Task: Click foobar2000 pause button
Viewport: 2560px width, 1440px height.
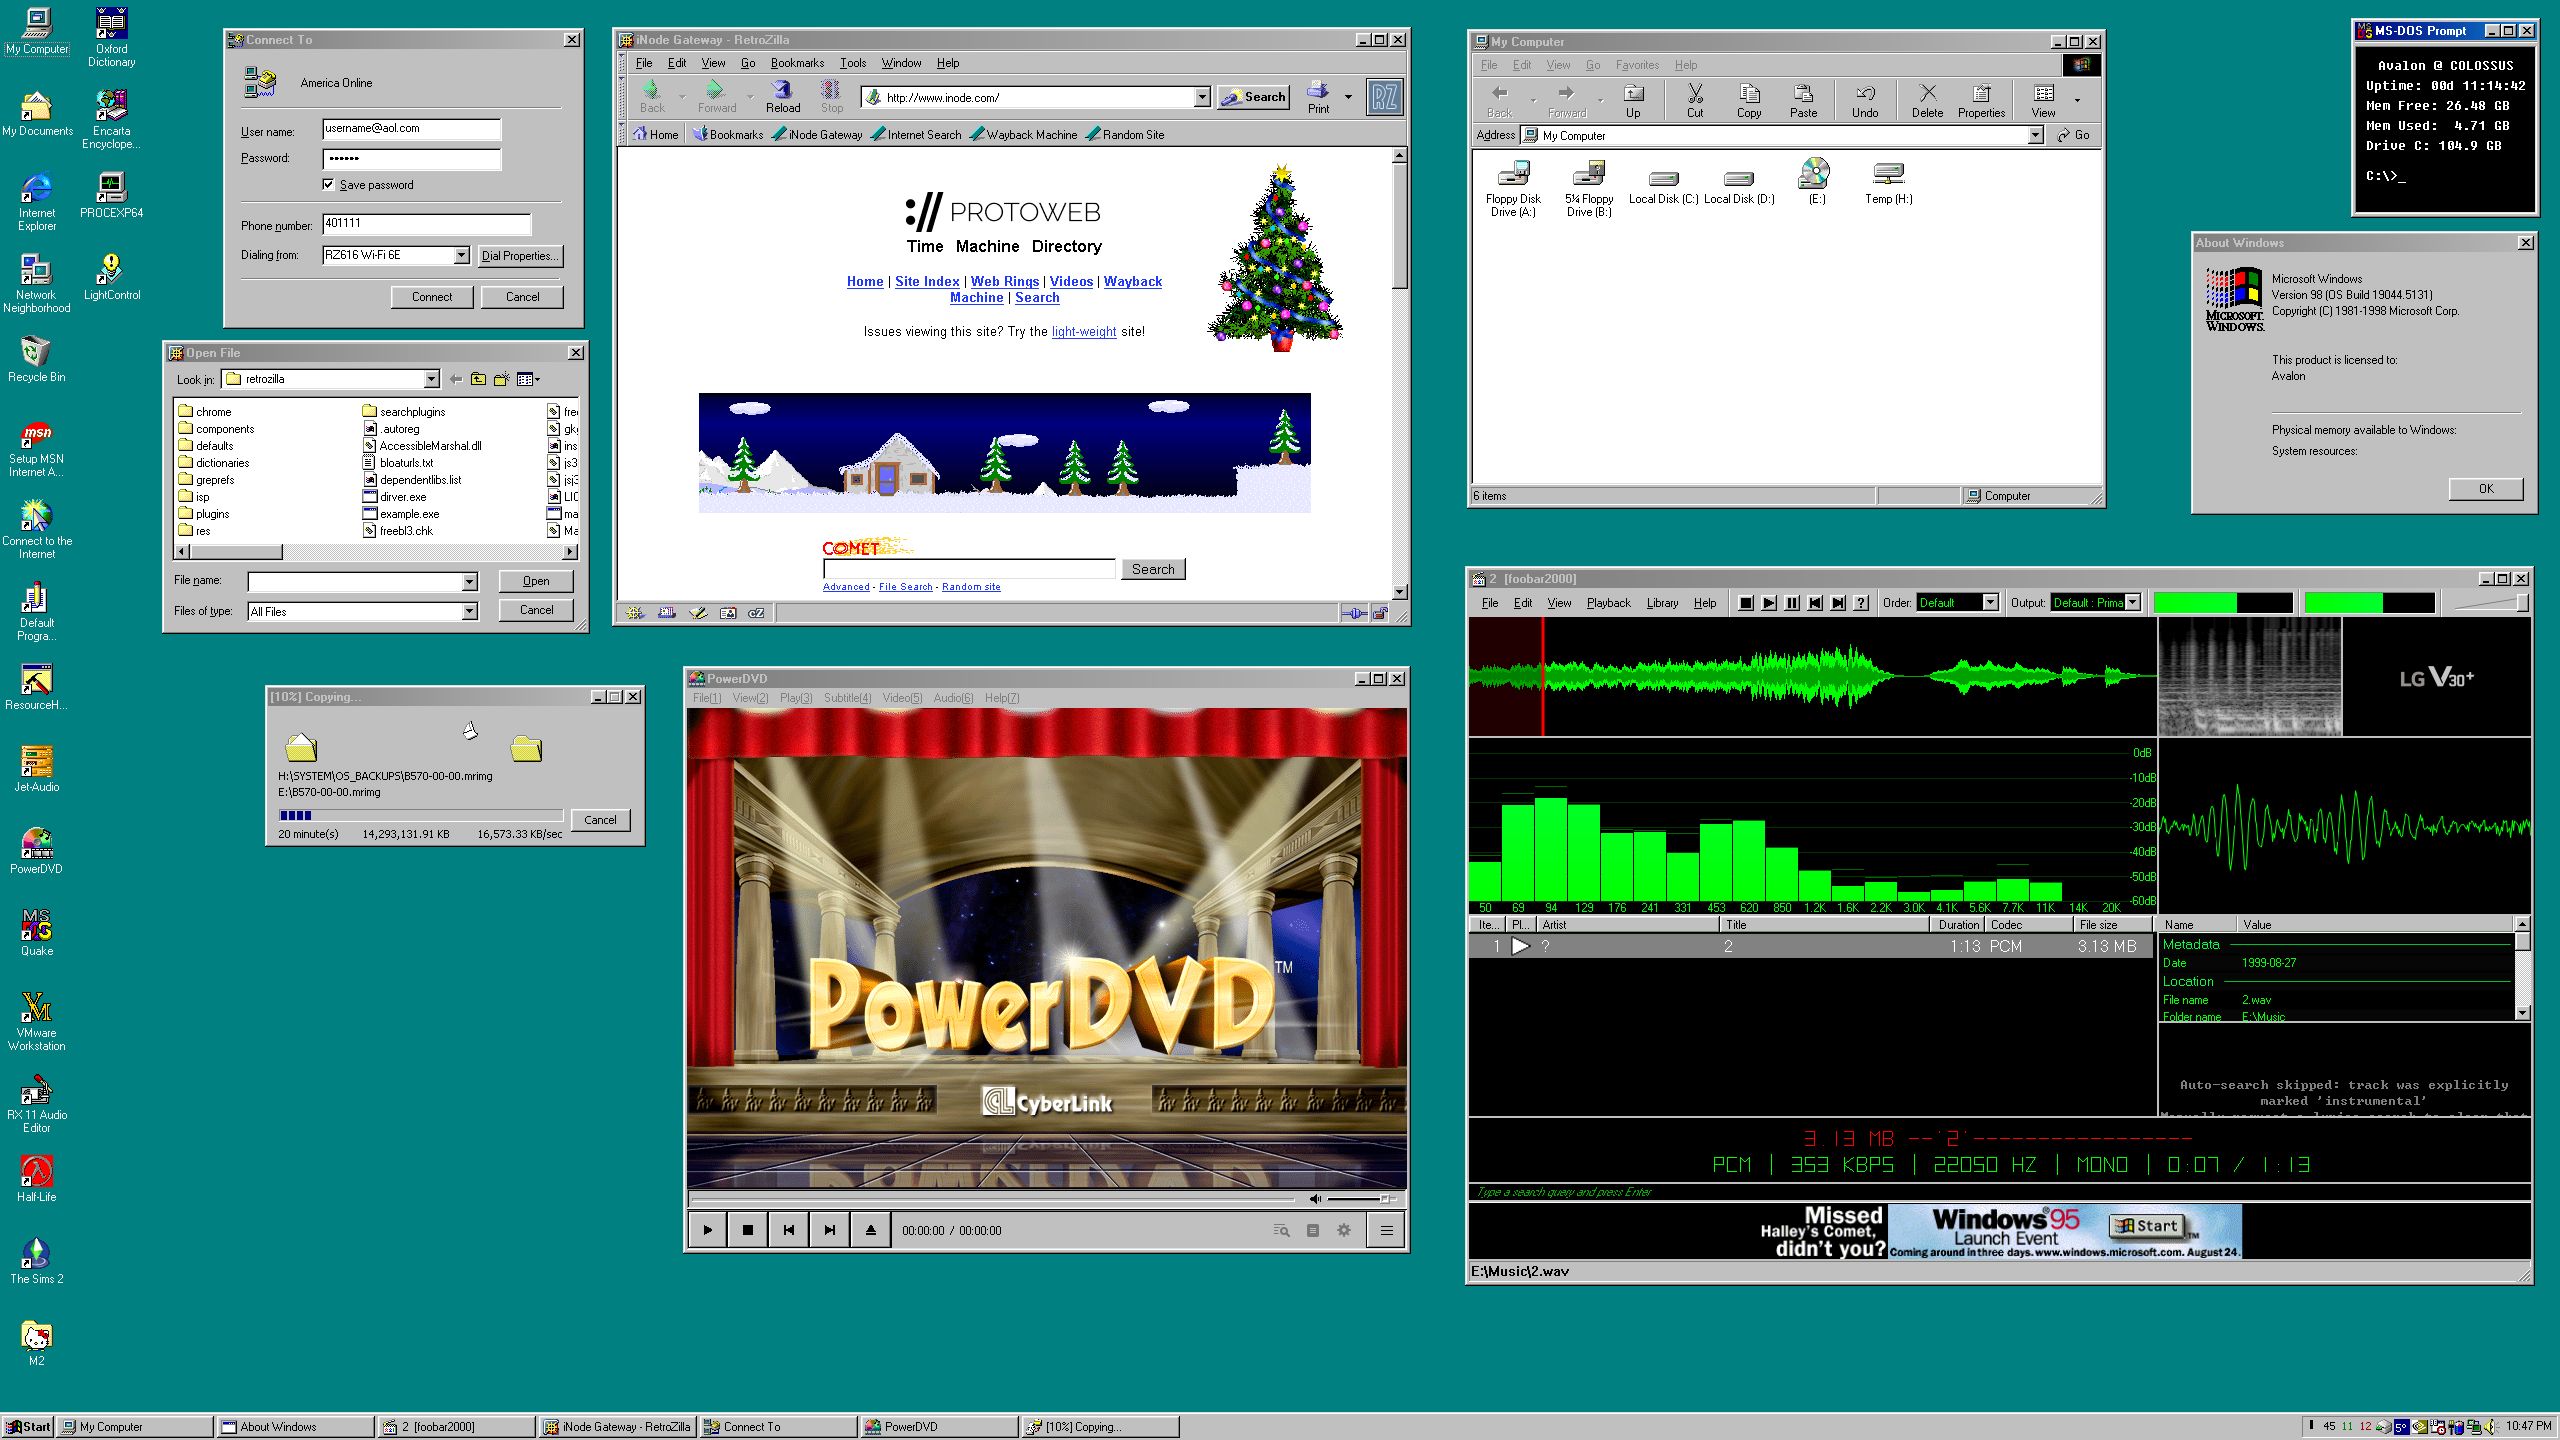Action: click(1792, 603)
